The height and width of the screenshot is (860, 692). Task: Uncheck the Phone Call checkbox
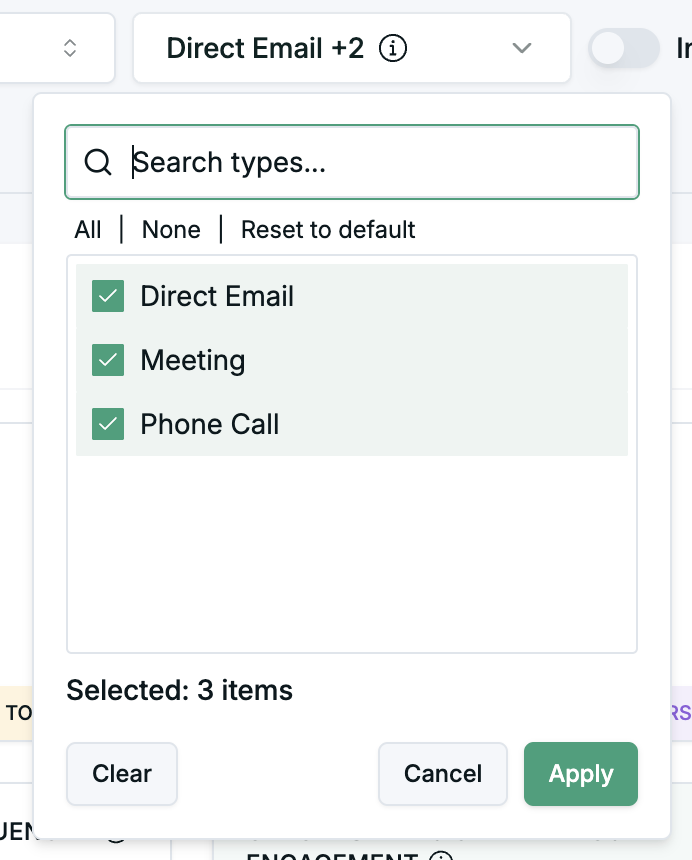(x=108, y=425)
